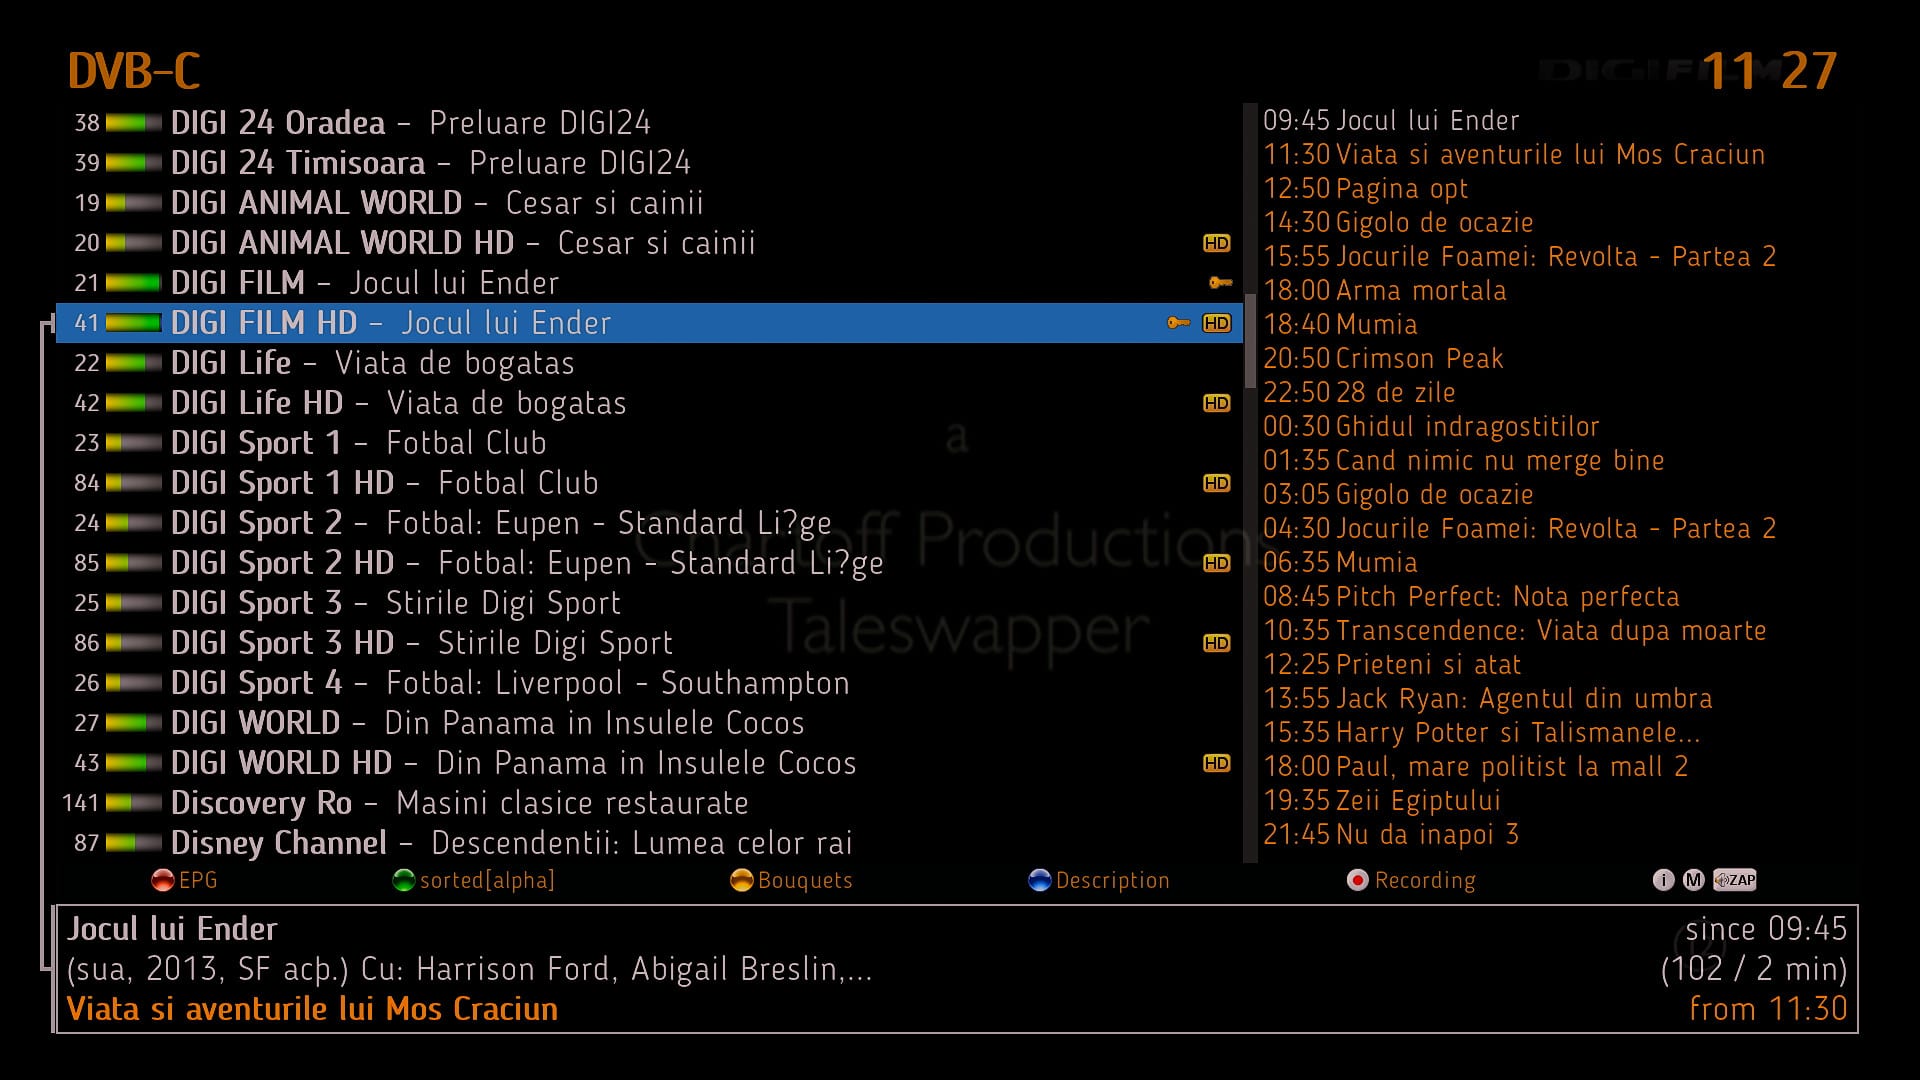Click the HD badge on DIGI WORLD HD
This screenshot has width=1920, height=1080.
click(1216, 763)
